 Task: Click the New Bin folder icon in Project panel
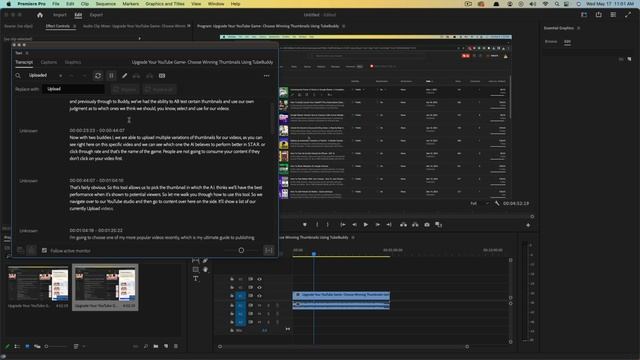(156, 346)
